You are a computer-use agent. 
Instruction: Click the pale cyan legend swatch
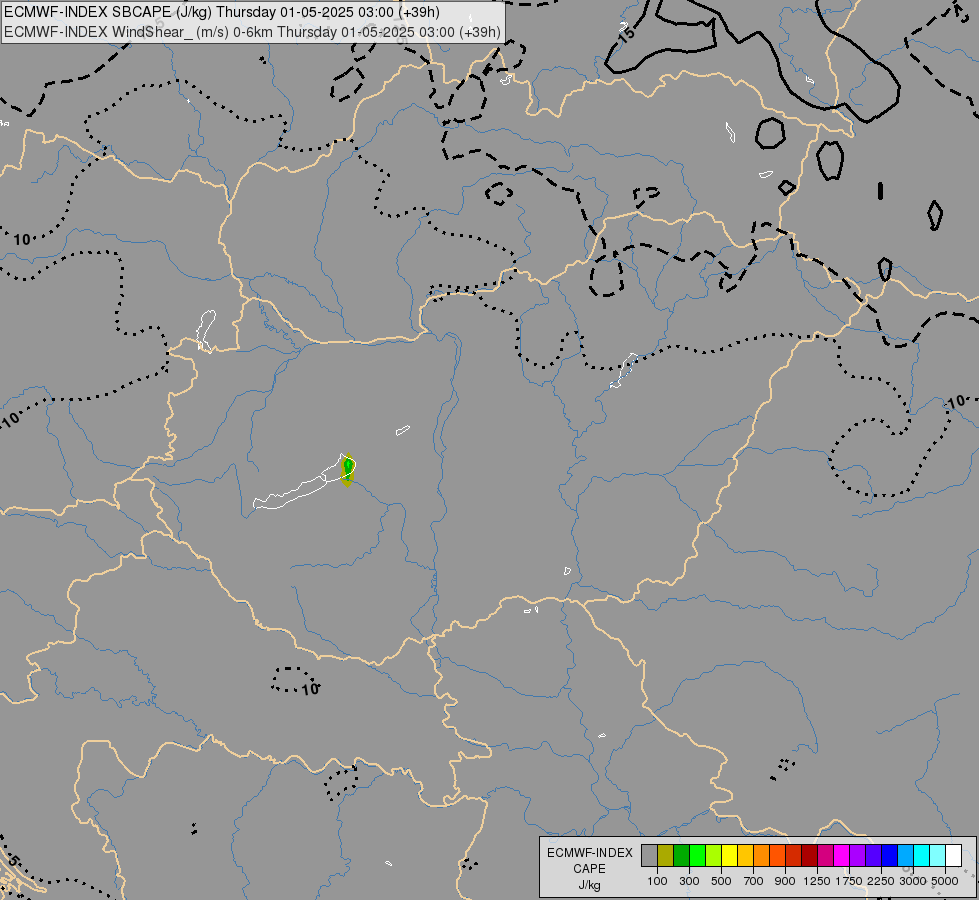point(937,856)
